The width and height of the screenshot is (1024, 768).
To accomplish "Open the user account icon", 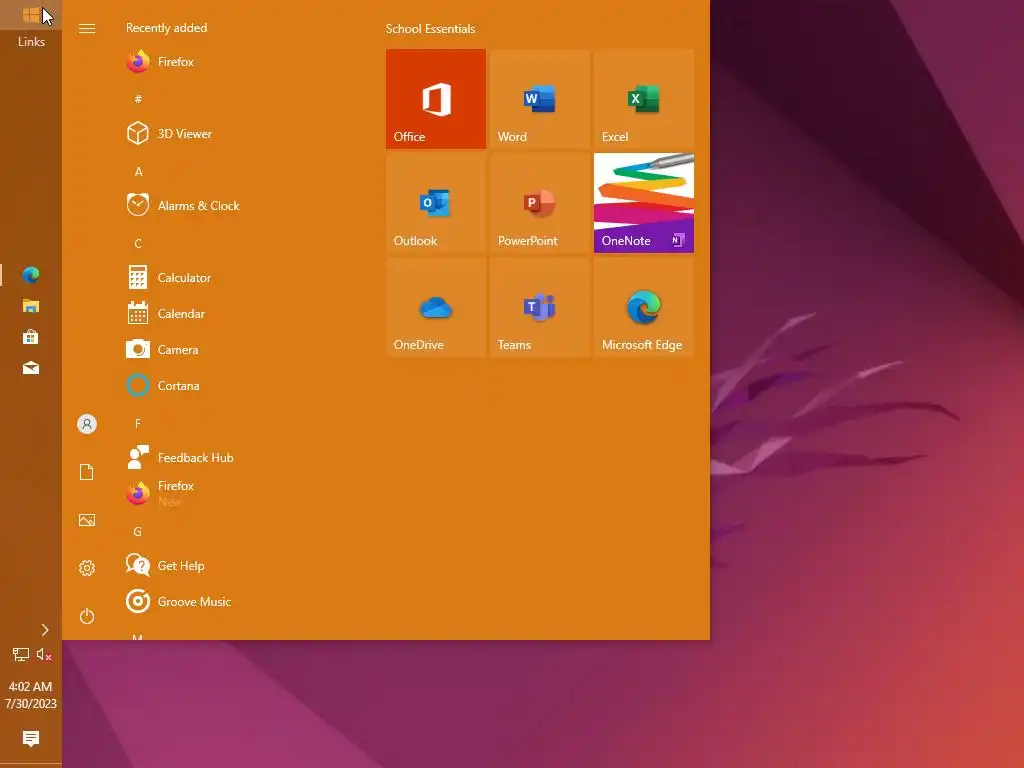I will click(87, 424).
